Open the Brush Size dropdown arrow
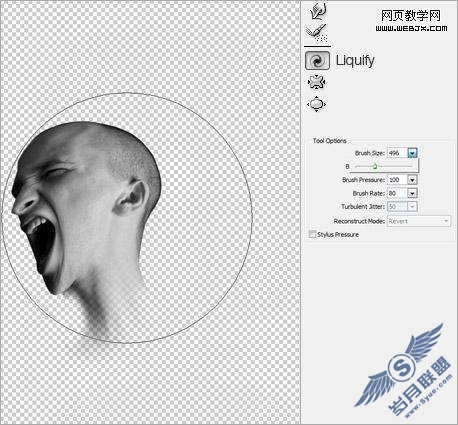Screen dimensions: 458x425 click(x=412, y=153)
